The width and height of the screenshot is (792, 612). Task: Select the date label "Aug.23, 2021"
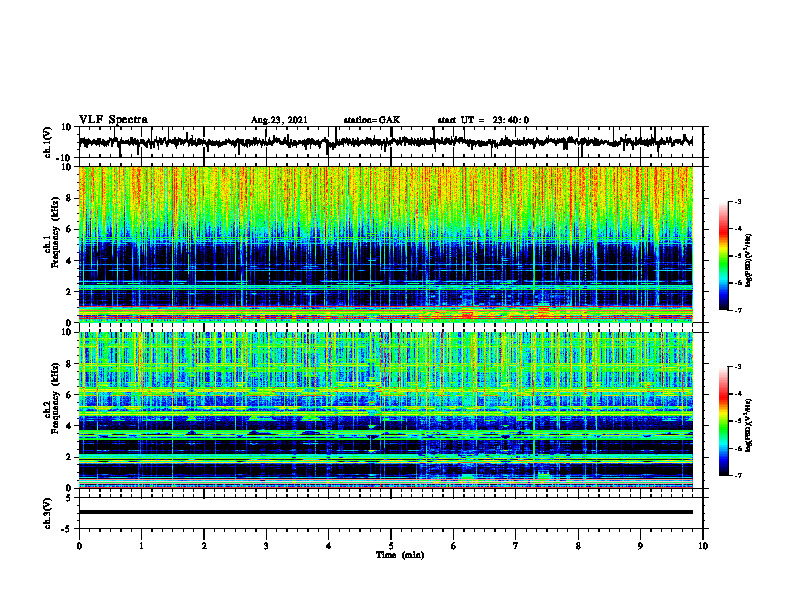[279, 120]
